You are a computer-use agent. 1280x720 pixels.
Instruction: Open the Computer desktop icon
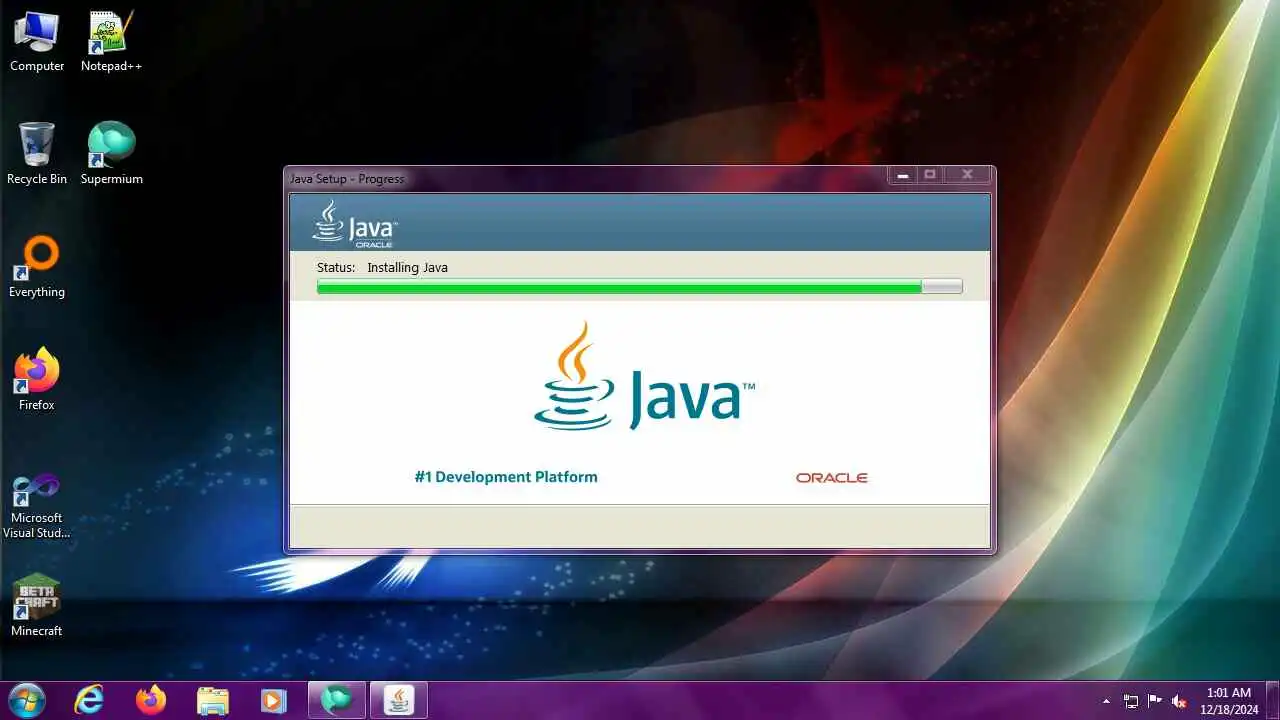click(x=37, y=41)
